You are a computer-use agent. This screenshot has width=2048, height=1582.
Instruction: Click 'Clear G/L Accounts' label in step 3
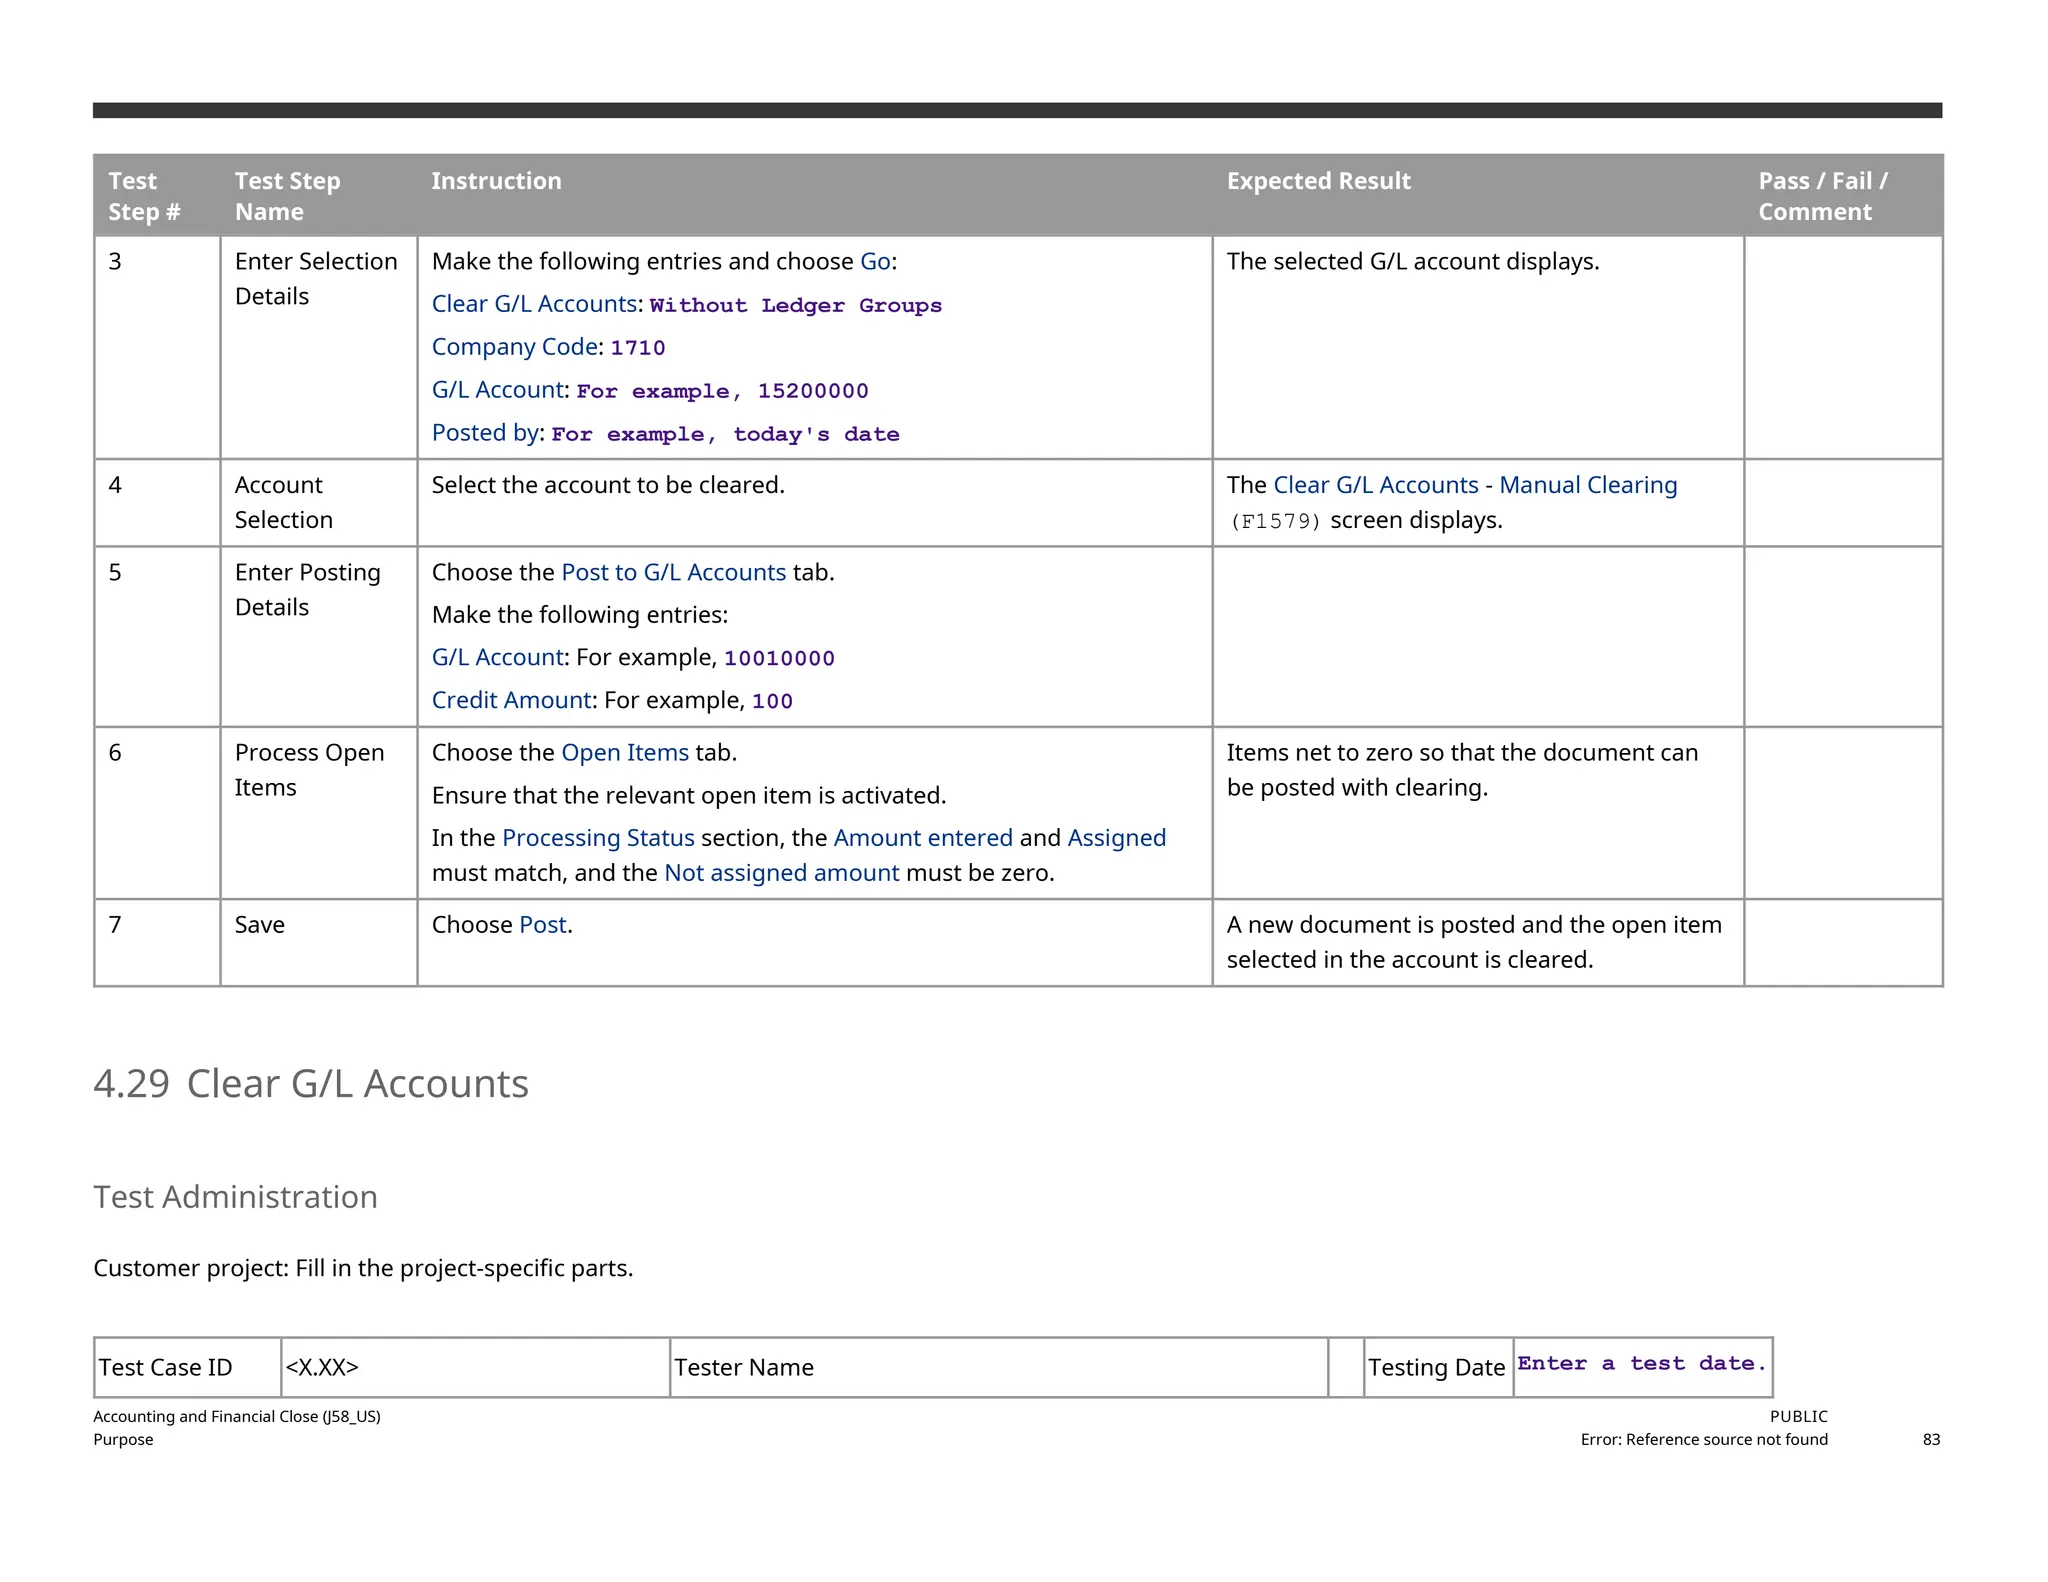coord(534,304)
